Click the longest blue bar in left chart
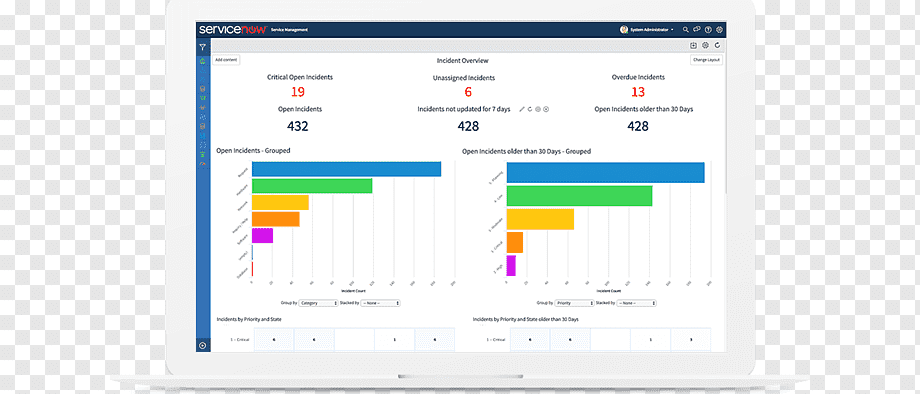 pos(346,169)
